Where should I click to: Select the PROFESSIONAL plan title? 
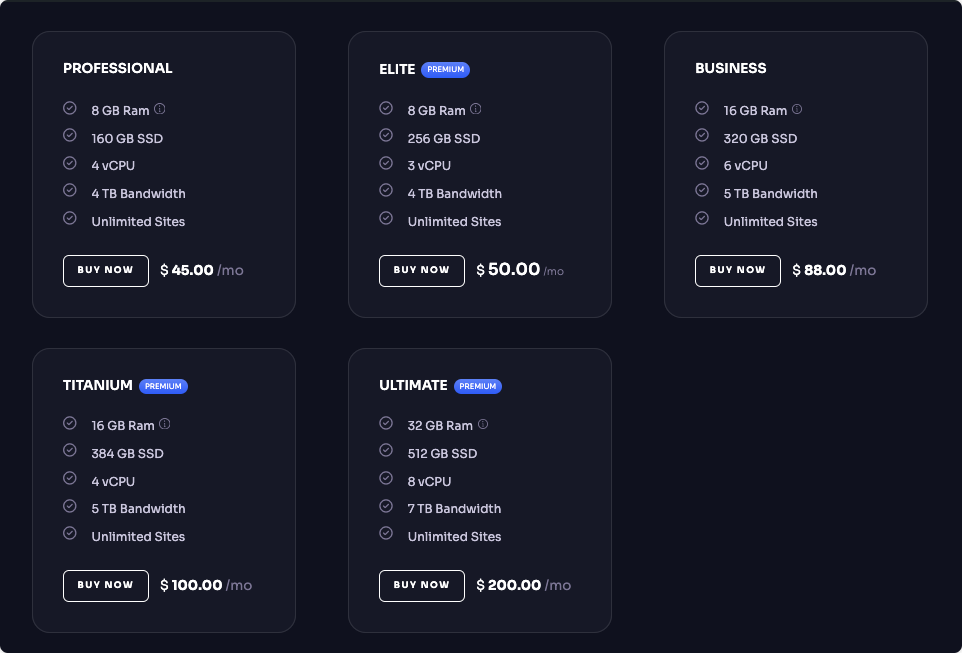pyautogui.click(x=118, y=68)
